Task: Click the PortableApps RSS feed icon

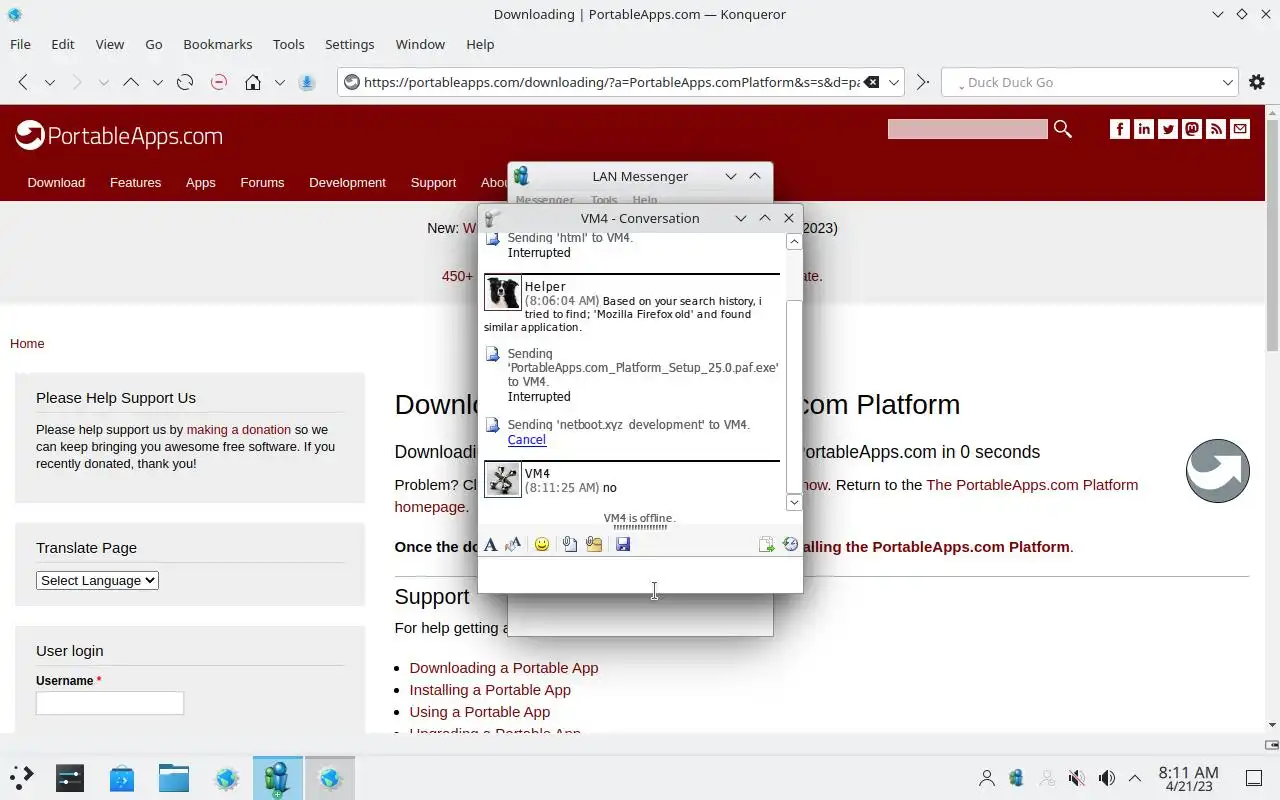Action: tap(1216, 129)
